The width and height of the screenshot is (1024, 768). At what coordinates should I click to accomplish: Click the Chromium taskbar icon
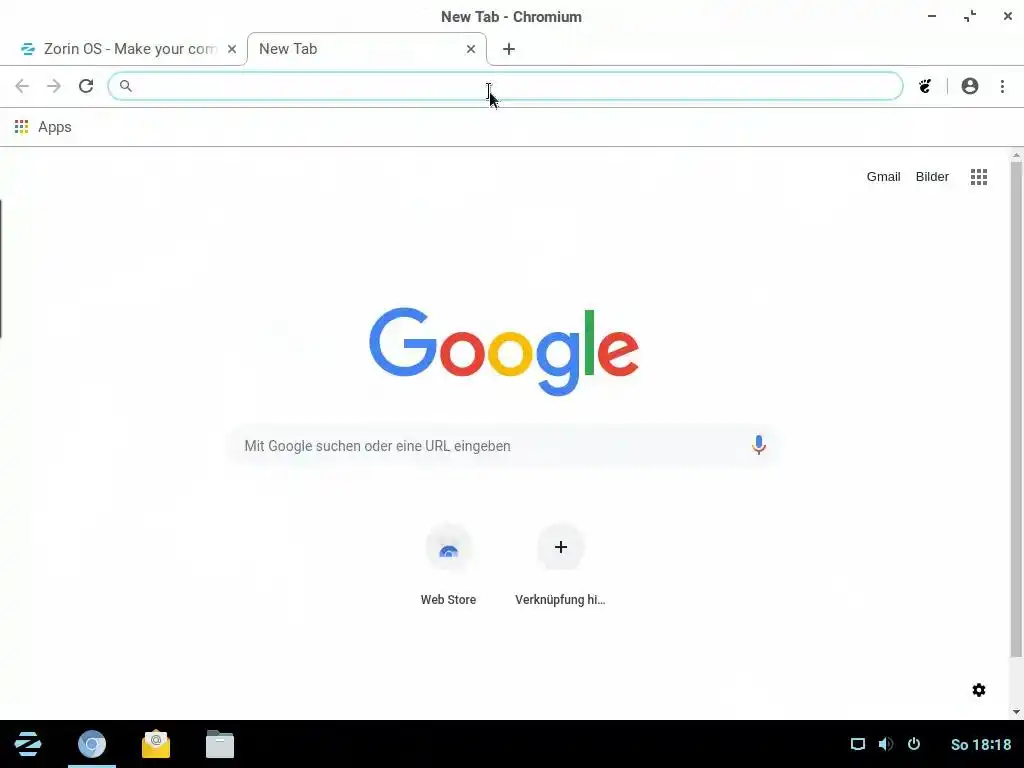pos(92,744)
